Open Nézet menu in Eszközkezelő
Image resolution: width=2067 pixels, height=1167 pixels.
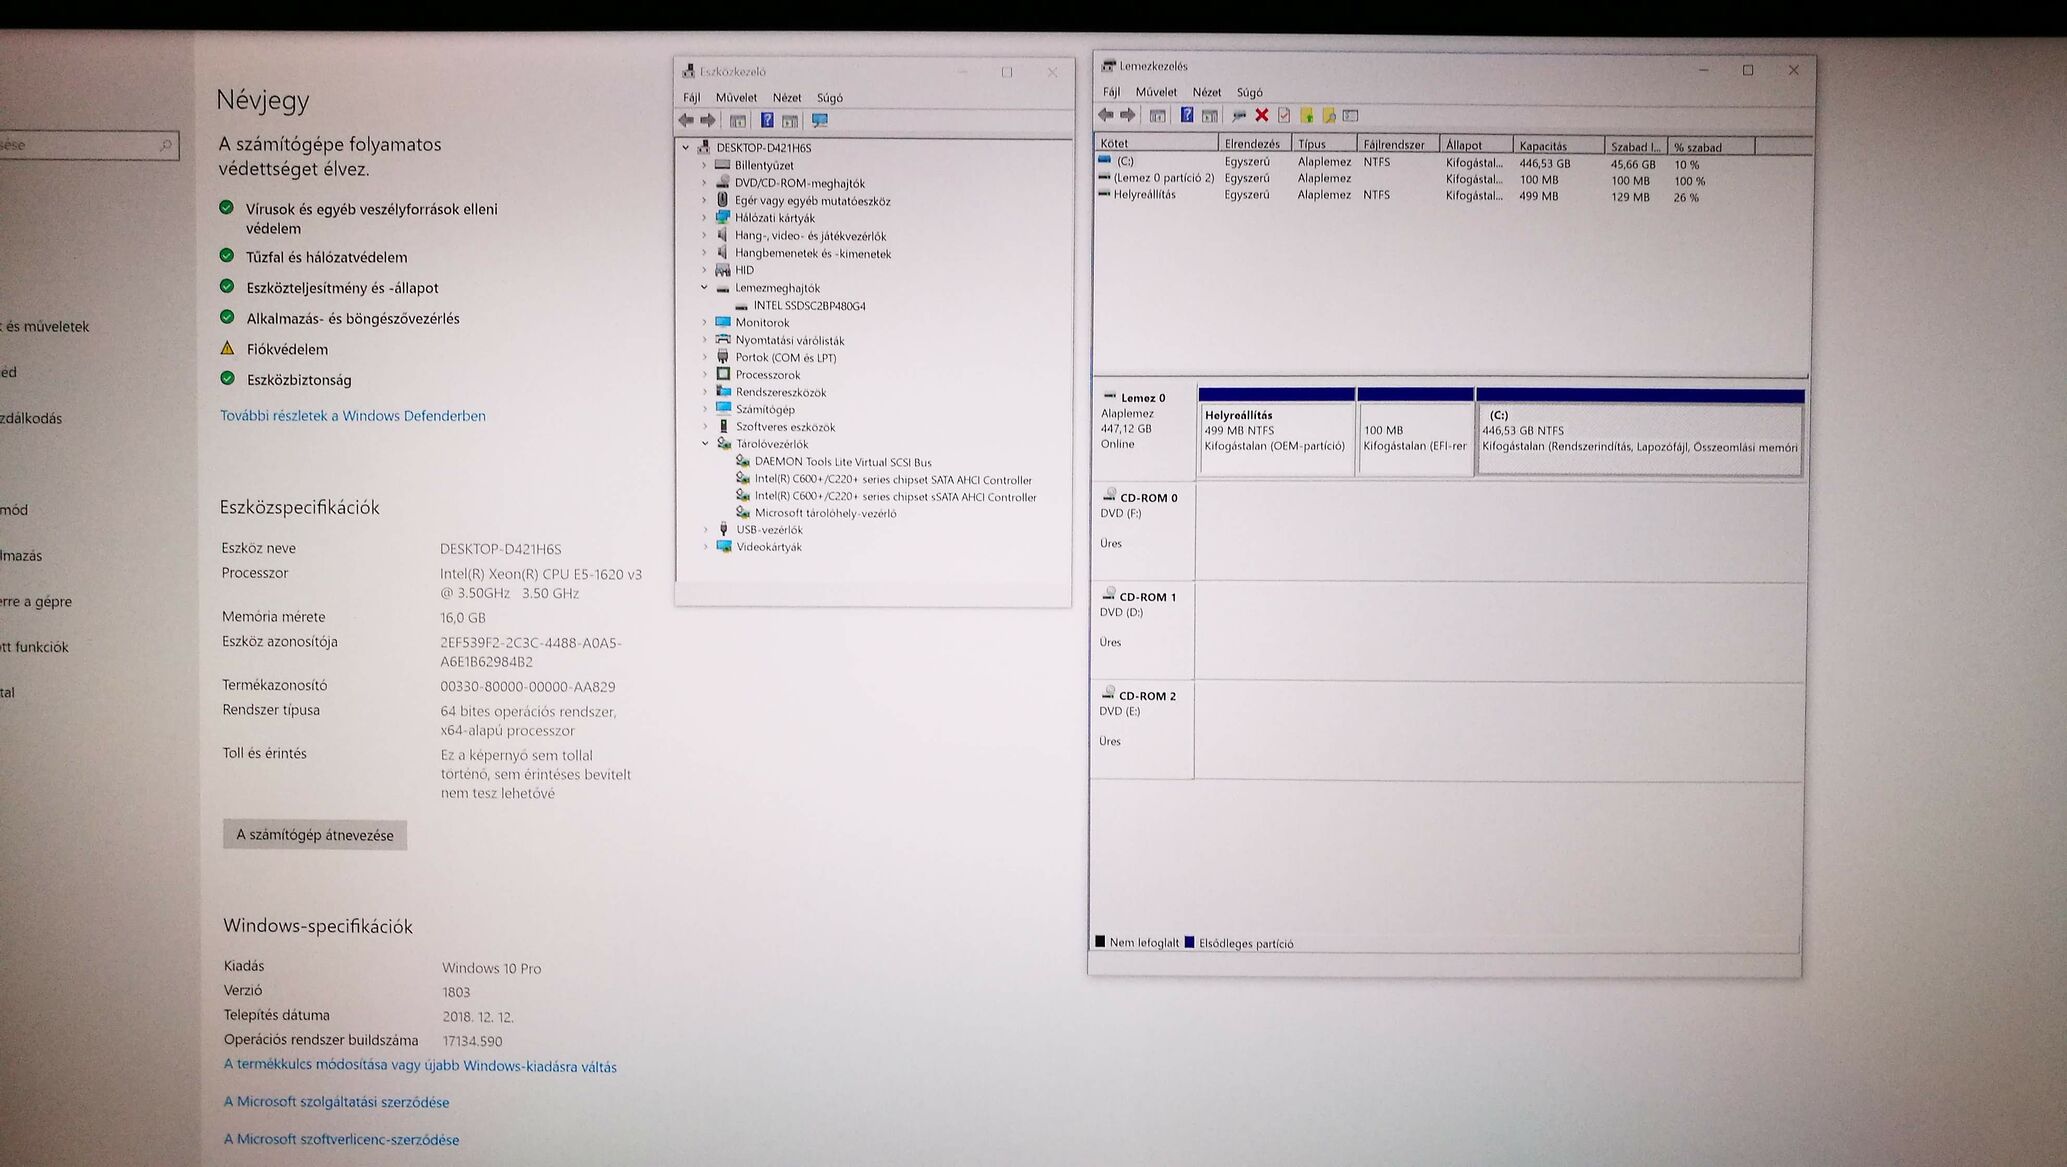point(787,98)
